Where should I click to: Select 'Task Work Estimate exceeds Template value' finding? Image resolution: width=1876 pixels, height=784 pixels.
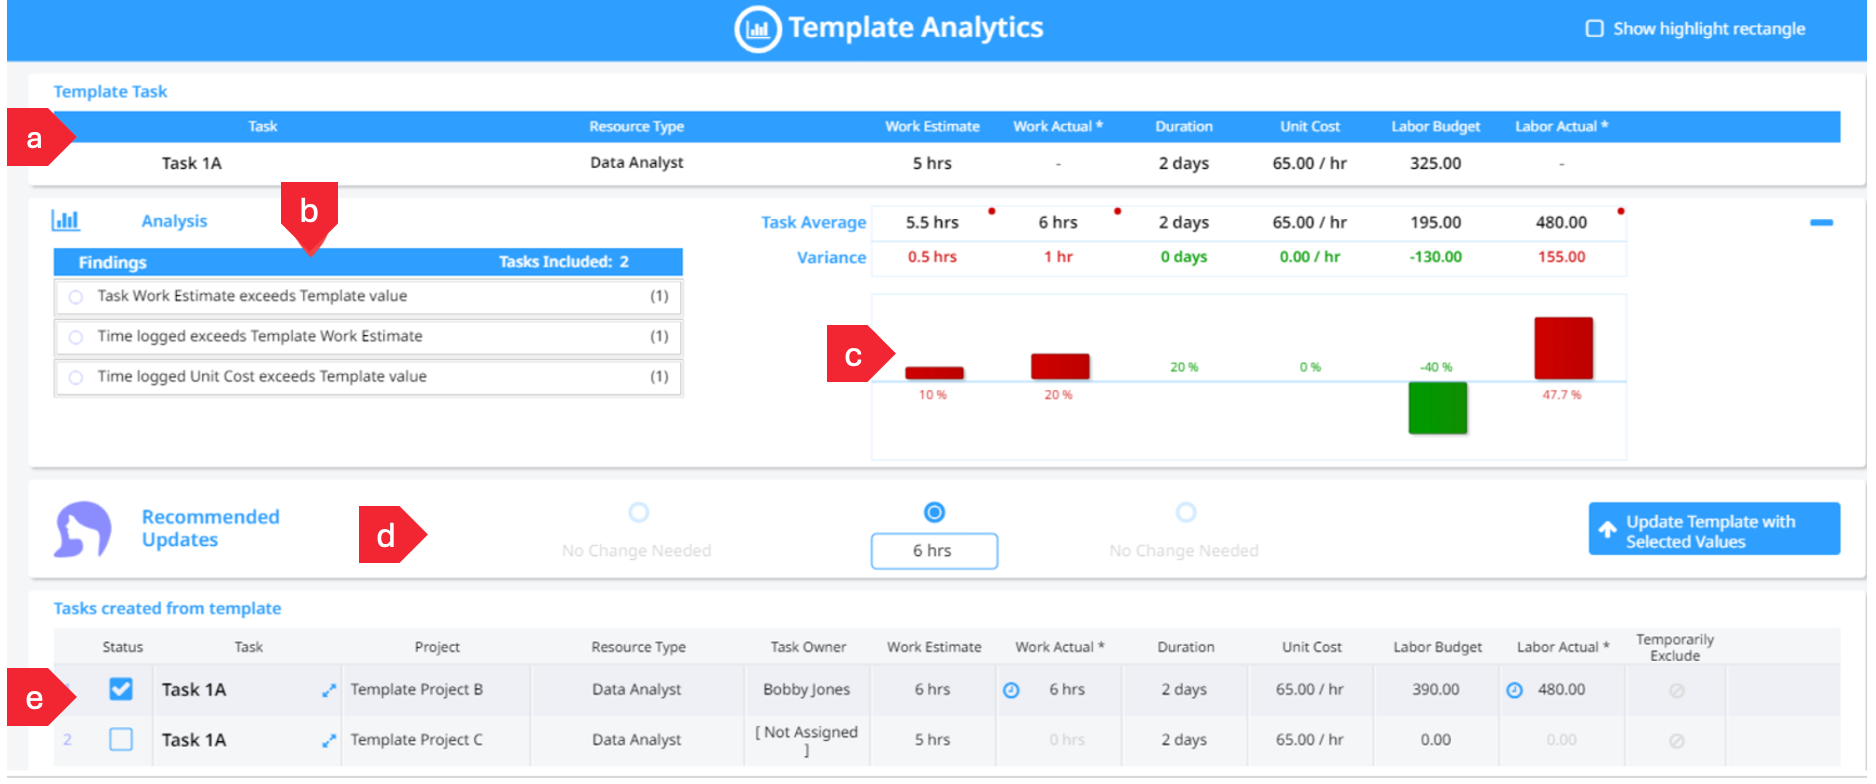point(76,297)
